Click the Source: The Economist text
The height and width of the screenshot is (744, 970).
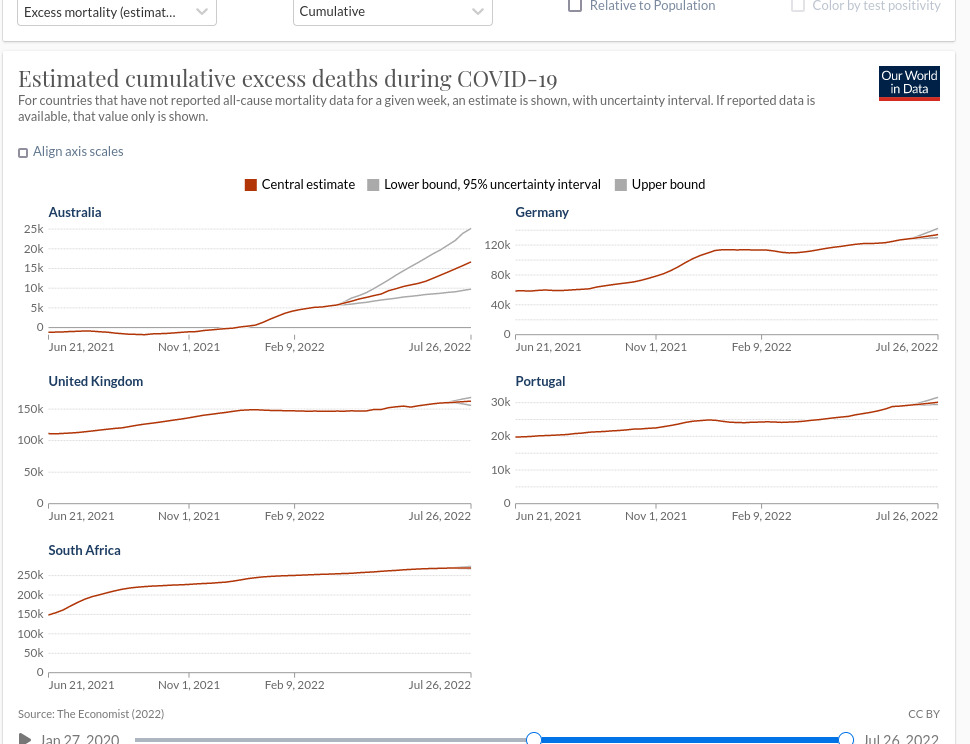pyautogui.click(x=91, y=714)
